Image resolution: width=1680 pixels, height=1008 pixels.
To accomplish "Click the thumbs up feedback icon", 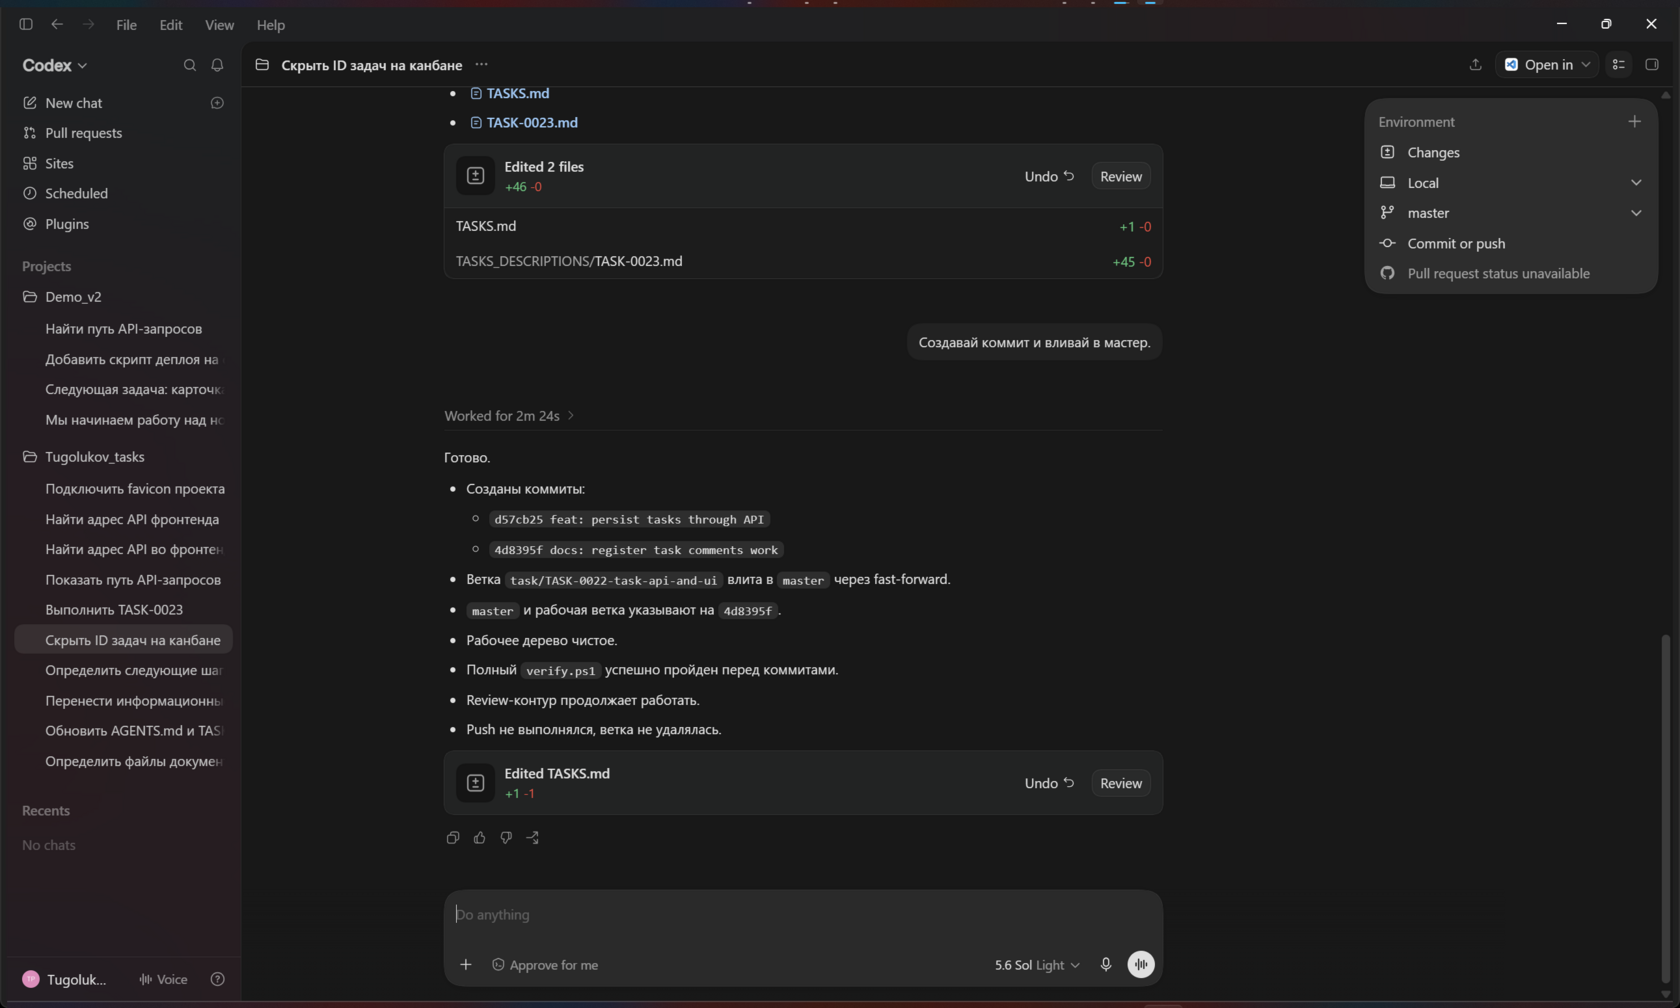I will [x=479, y=838].
